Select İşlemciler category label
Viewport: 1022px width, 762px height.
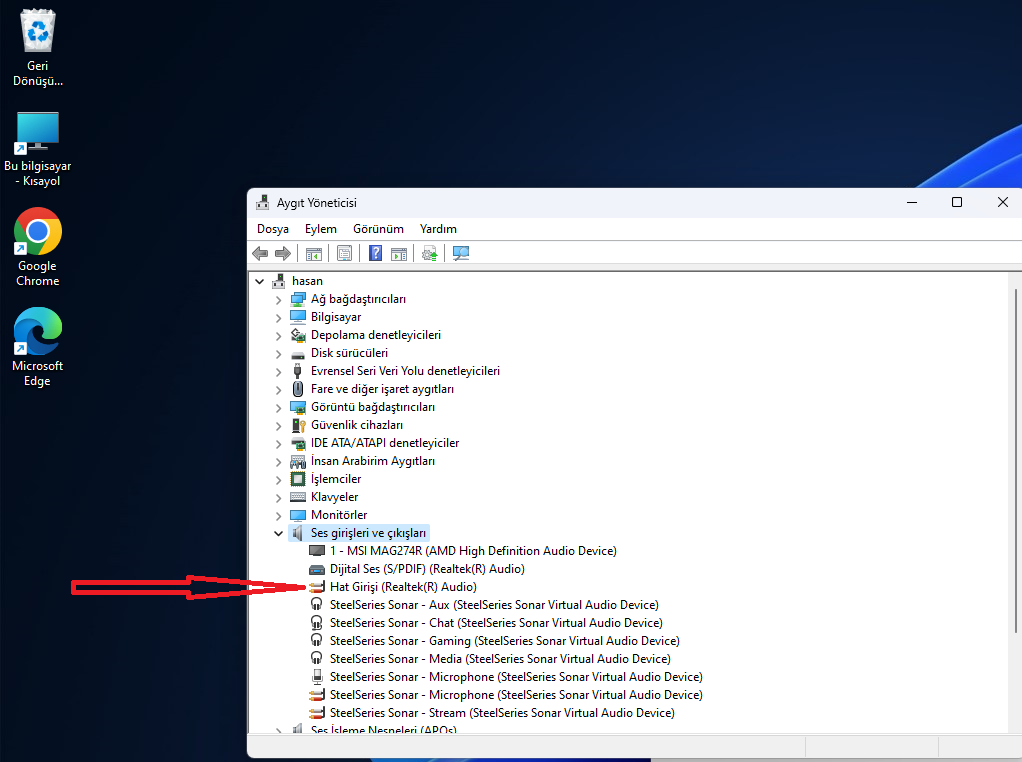[336, 479]
